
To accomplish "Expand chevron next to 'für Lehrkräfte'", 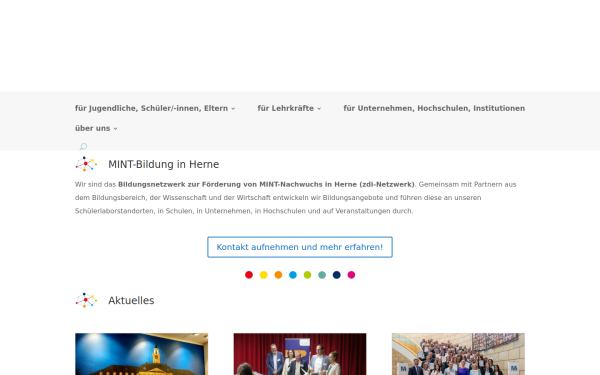I will (319, 109).
